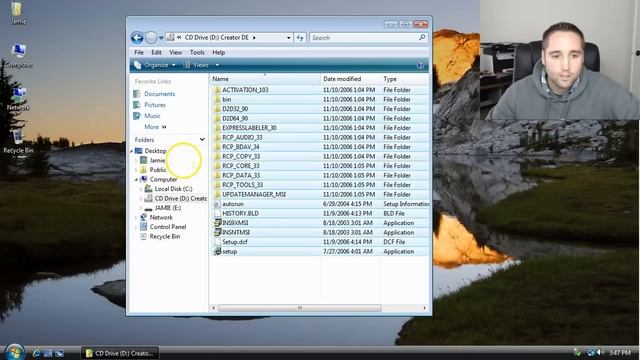
Task: Open the address bar history dropdown
Action: [x=289, y=38]
